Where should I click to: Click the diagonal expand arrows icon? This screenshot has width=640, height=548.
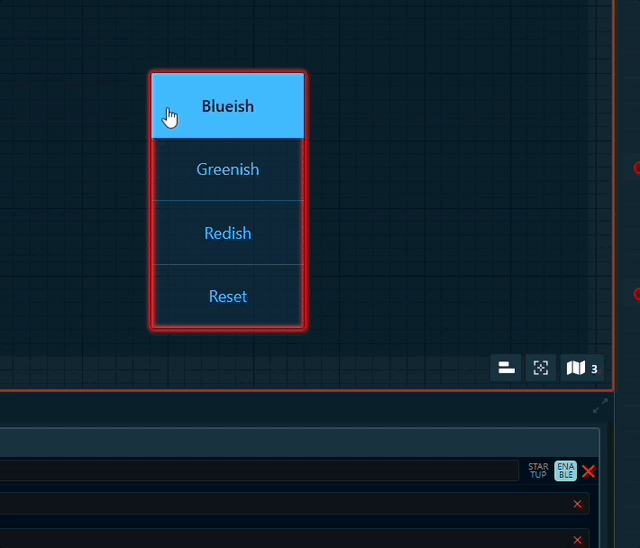[x=600, y=405]
